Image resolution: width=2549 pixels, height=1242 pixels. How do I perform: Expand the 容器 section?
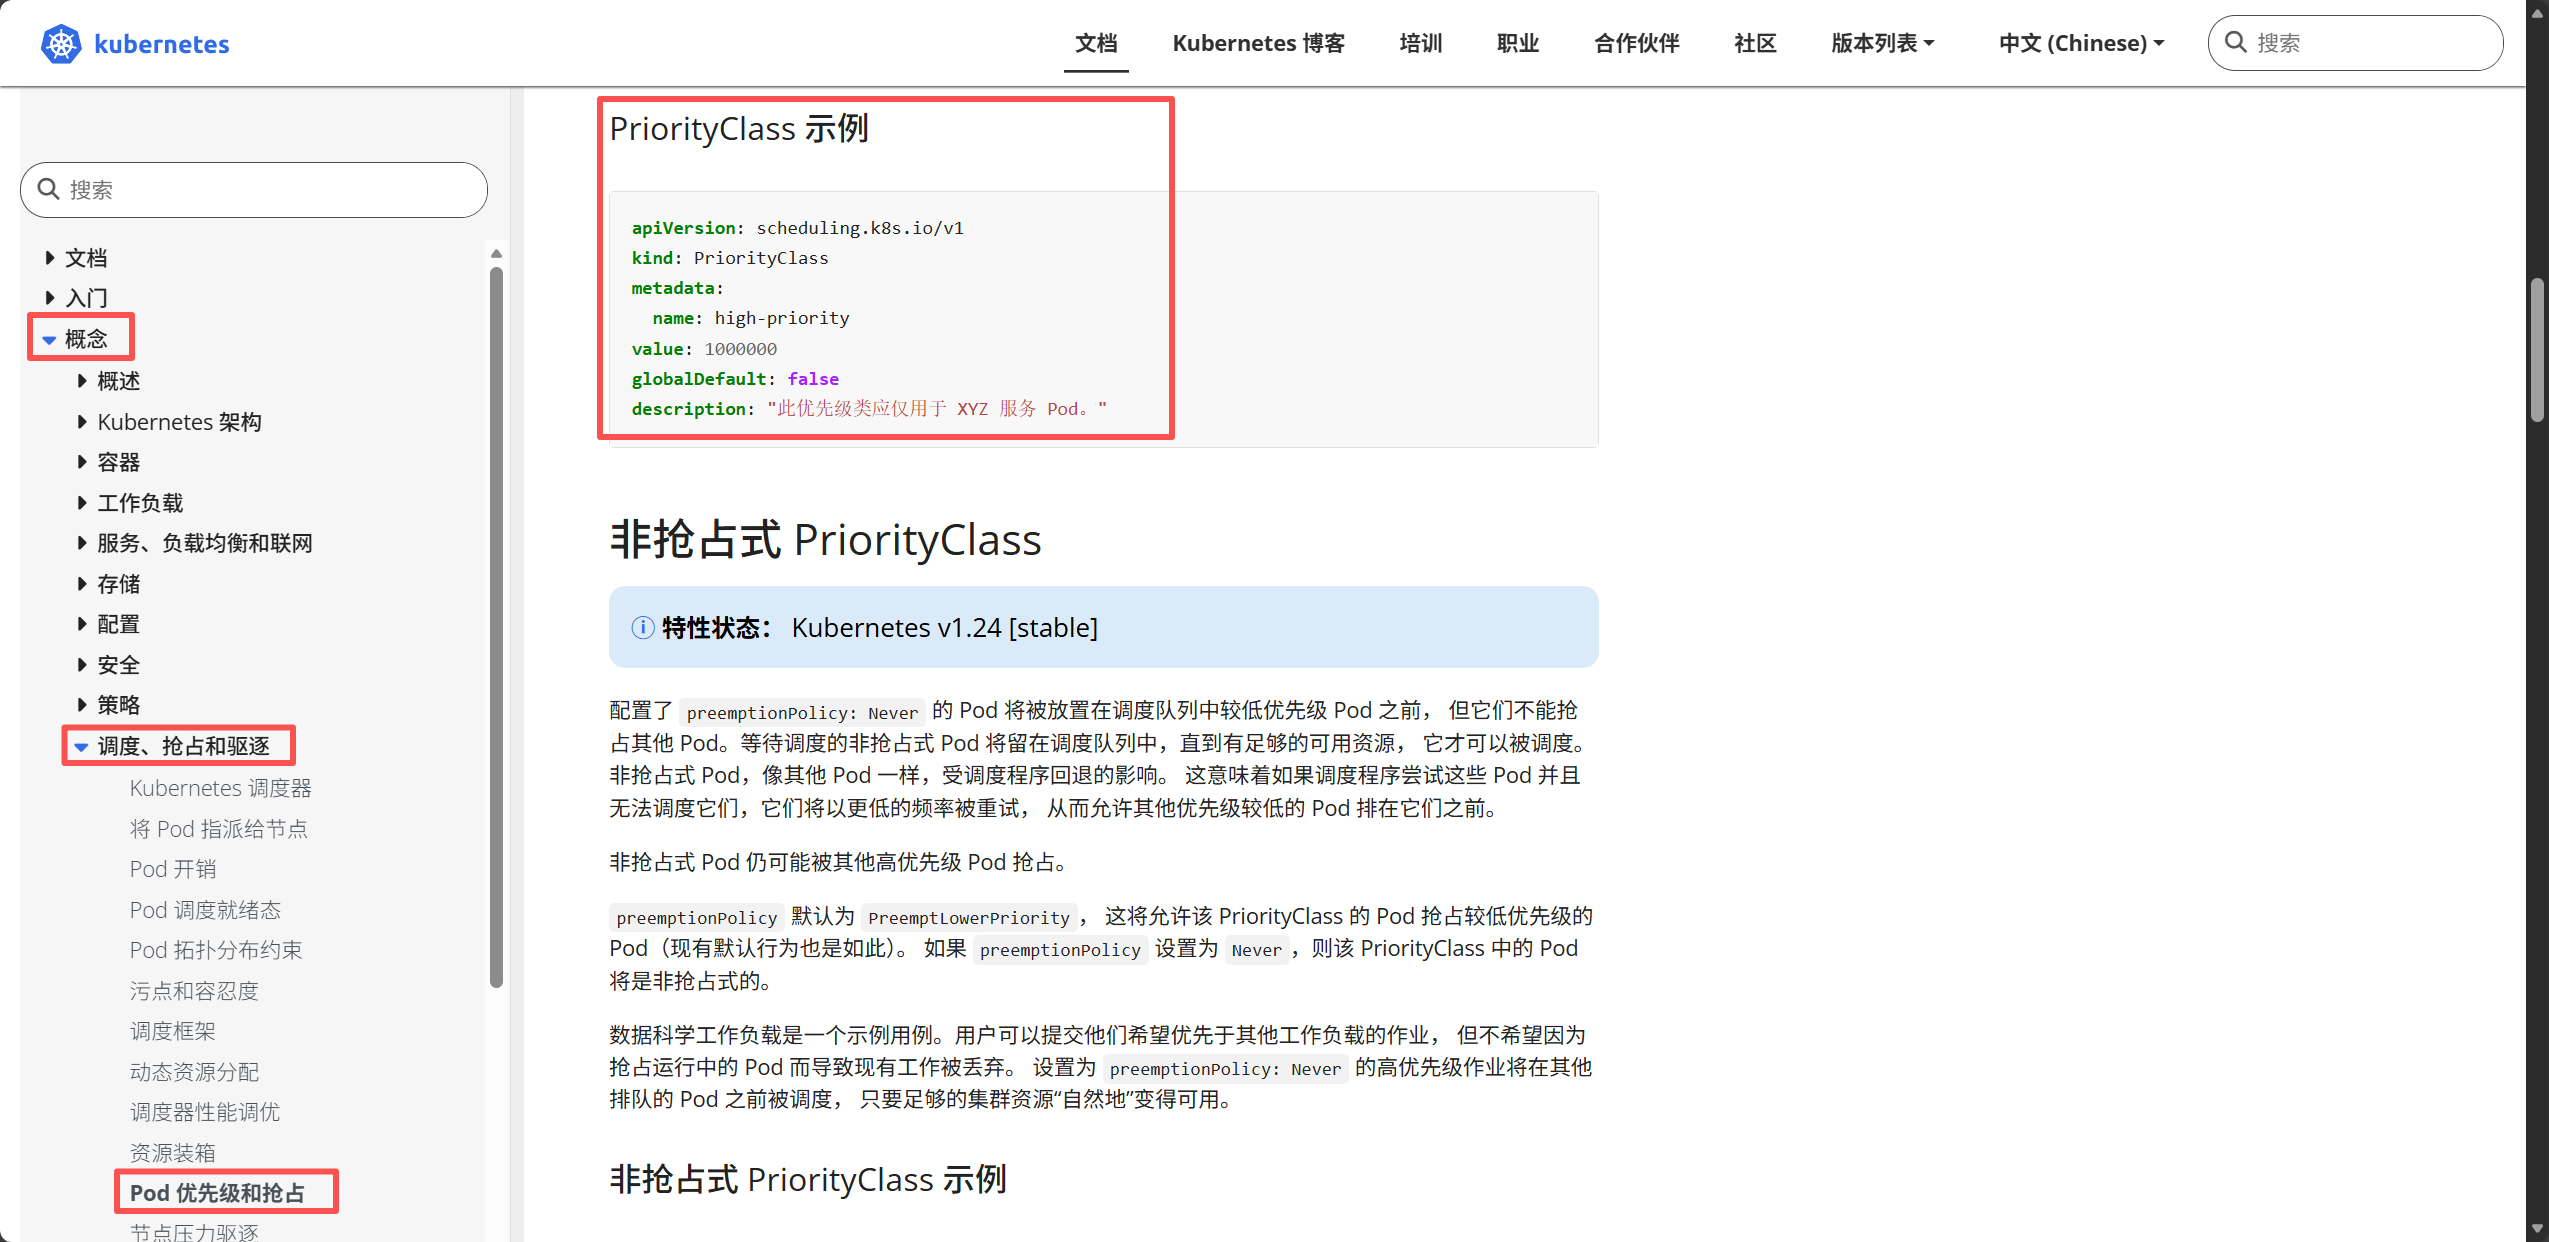82,462
